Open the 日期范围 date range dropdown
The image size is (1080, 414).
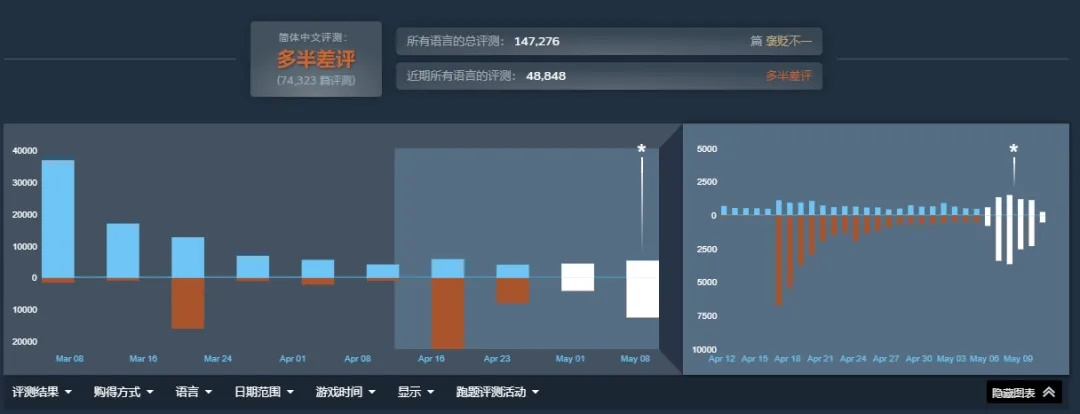pyautogui.click(x=264, y=392)
